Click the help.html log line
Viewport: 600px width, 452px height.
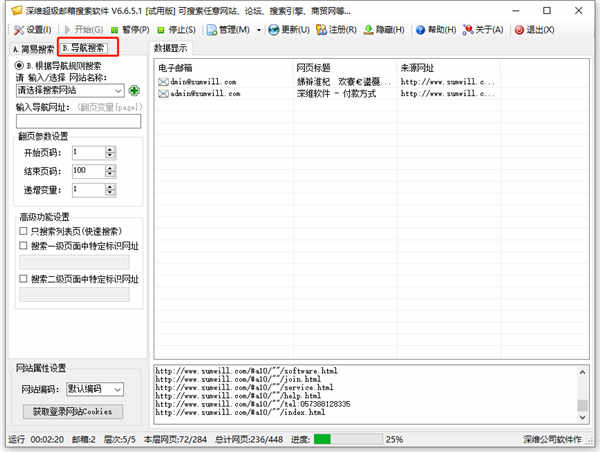click(238, 396)
